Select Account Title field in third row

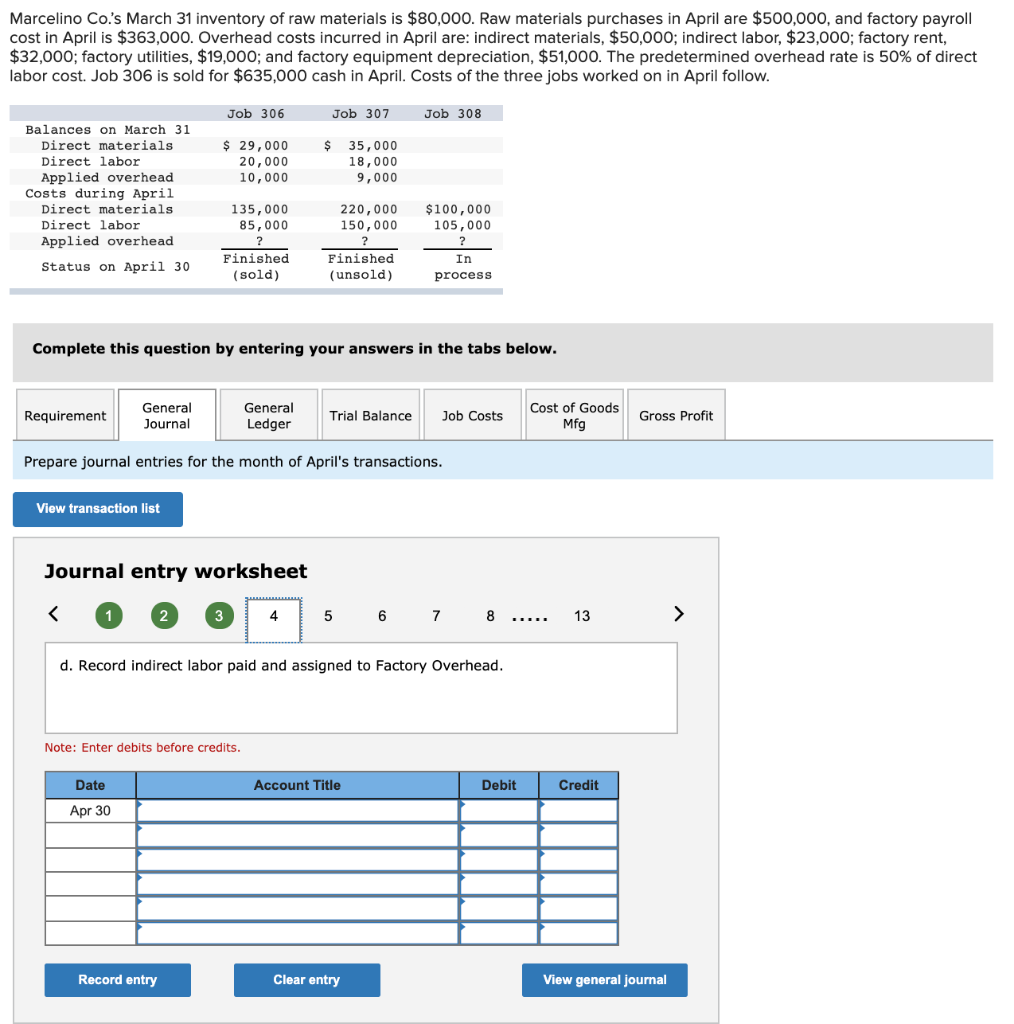pos(298,860)
